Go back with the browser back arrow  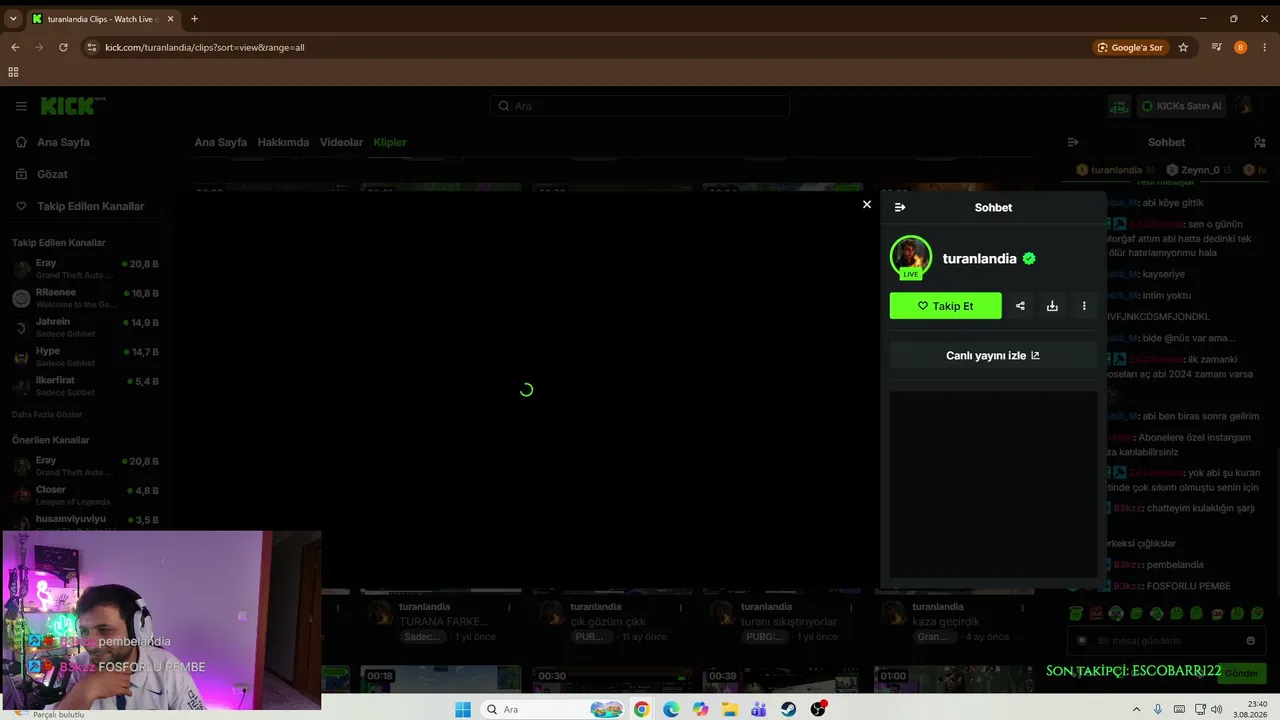click(x=15, y=47)
